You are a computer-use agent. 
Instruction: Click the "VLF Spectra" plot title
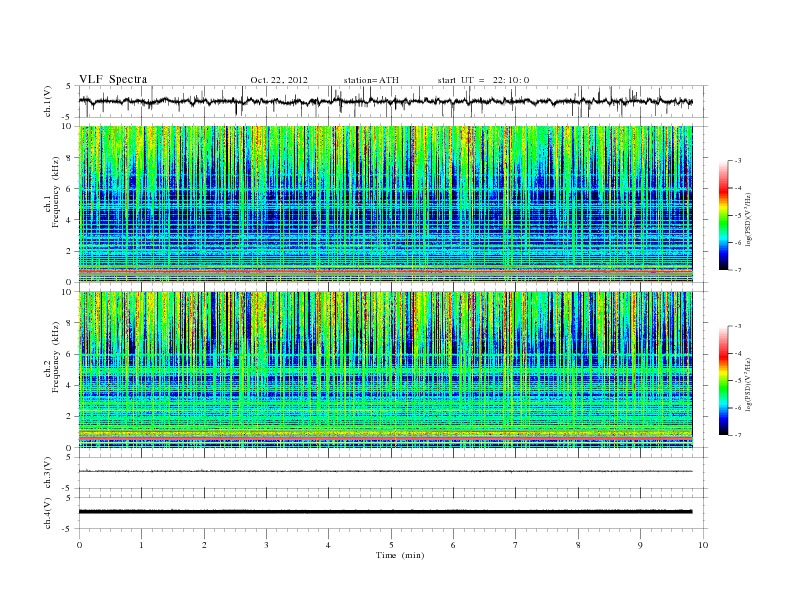coord(113,79)
